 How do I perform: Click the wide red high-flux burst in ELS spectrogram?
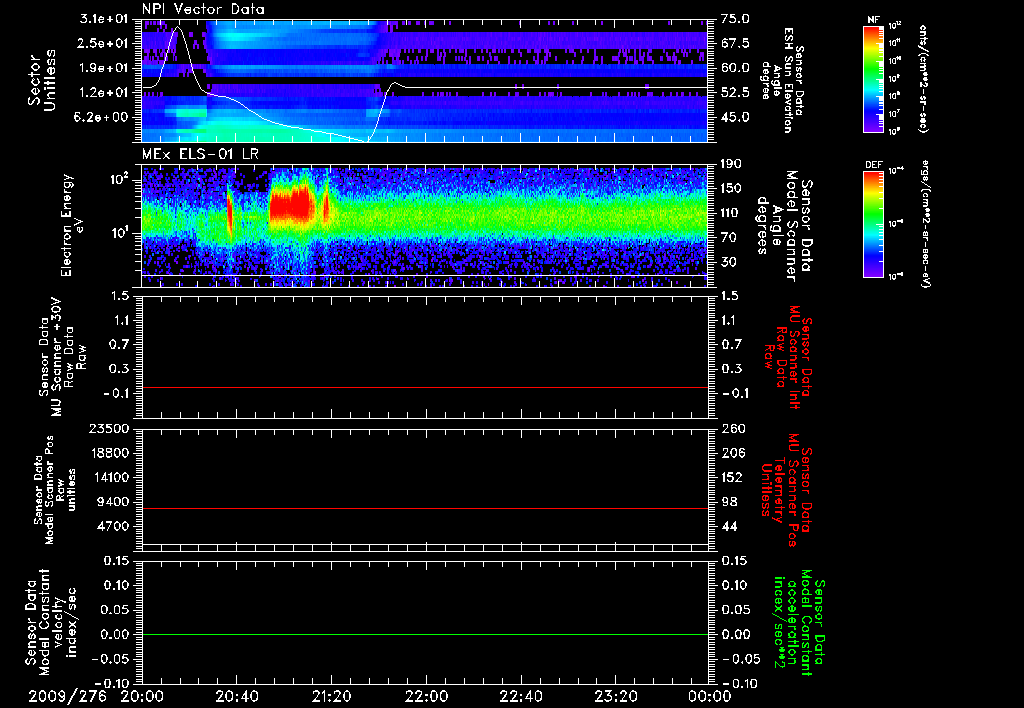point(293,204)
